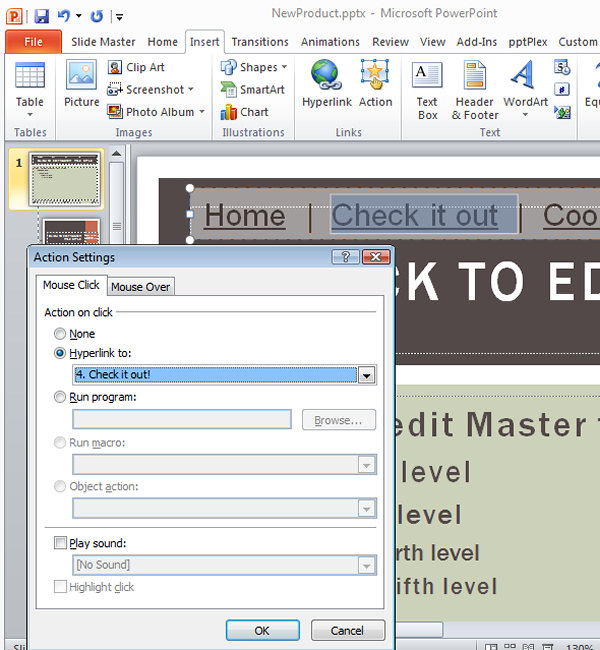Select the second layout thumbnail with orange block
Screen dimensions: 600x650
[x=71, y=231]
